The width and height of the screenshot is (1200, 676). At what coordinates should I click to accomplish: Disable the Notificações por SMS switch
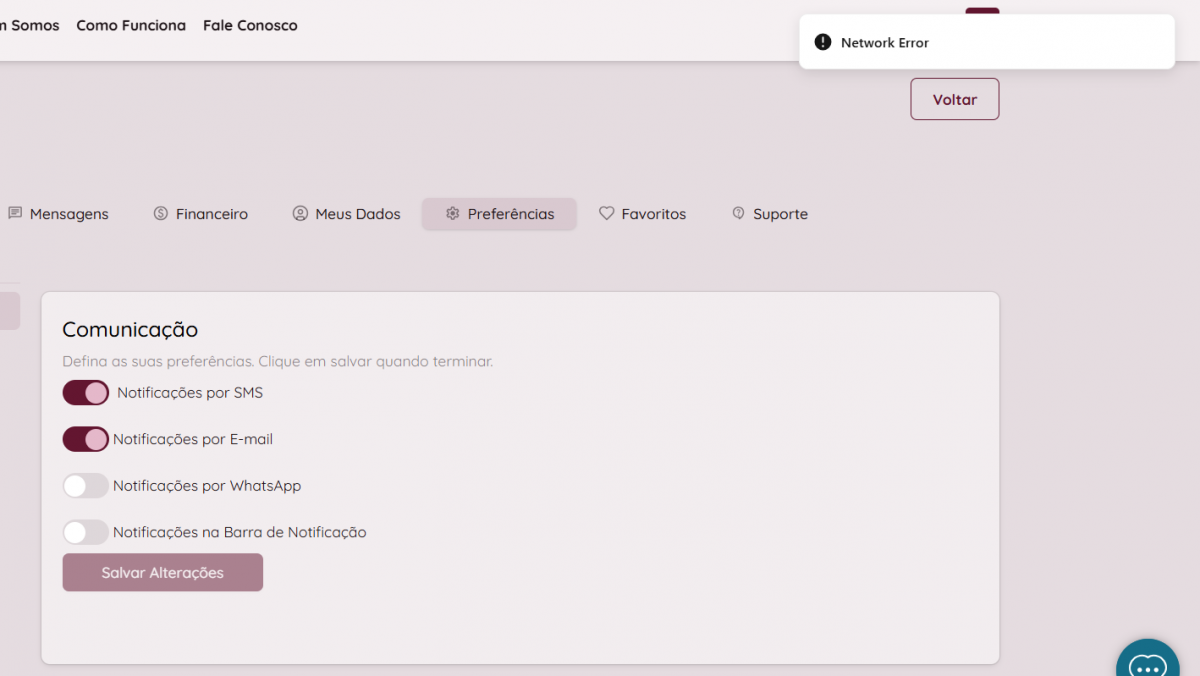86,393
